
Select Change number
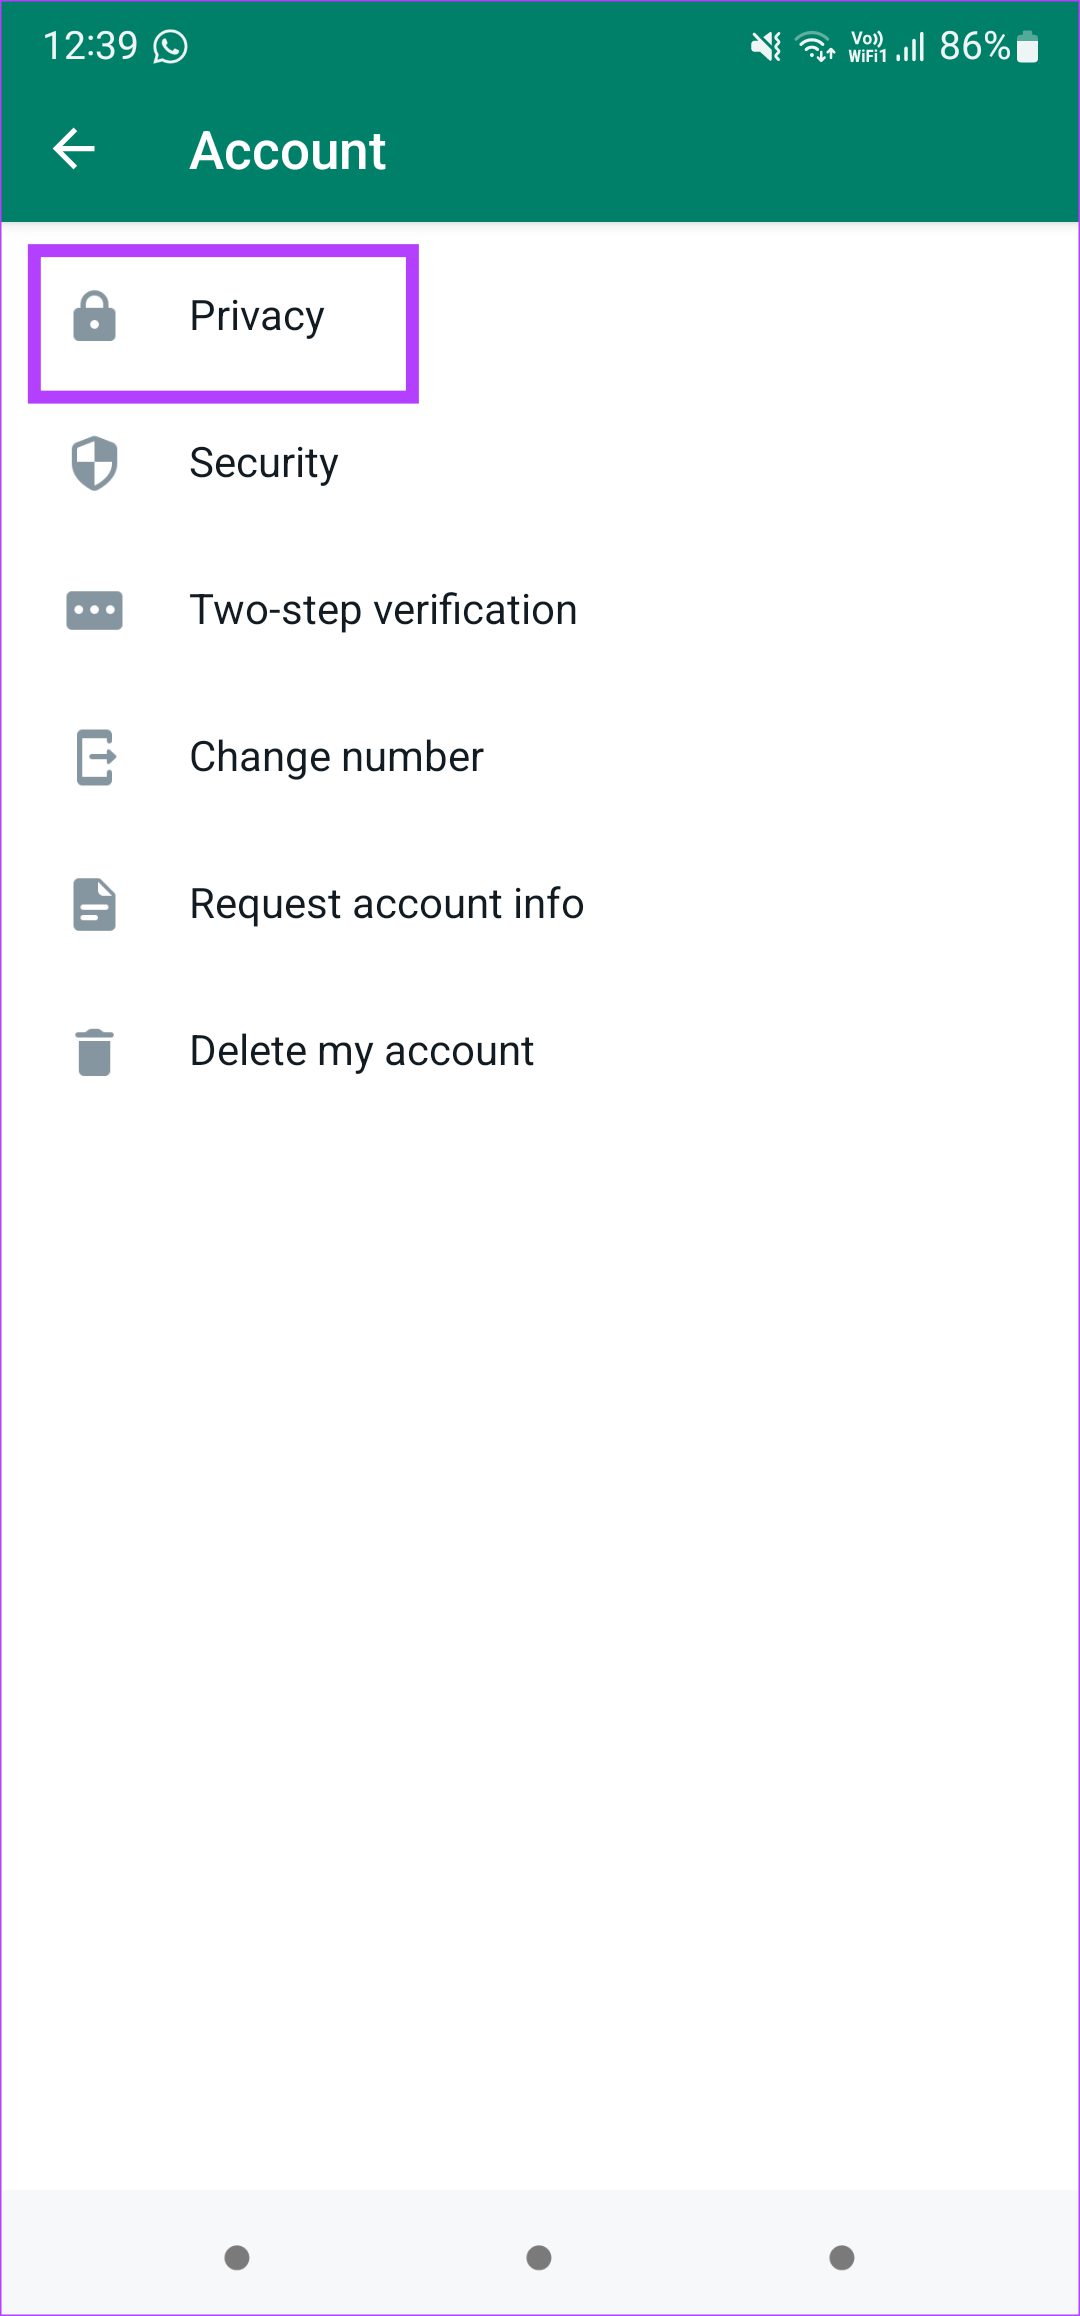coord(336,757)
